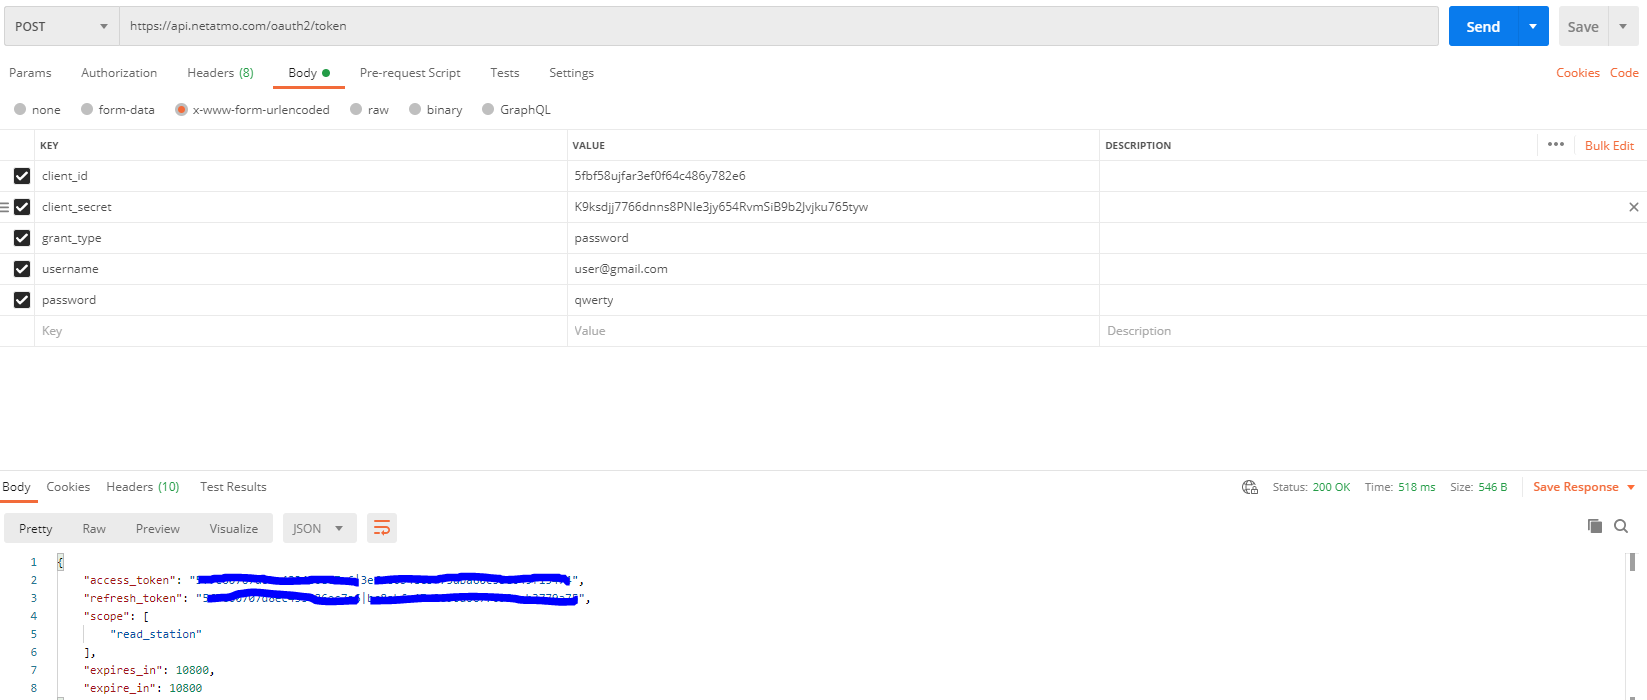Choose the form-data body option
This screenshot has width=1647, height=700.
87,110
